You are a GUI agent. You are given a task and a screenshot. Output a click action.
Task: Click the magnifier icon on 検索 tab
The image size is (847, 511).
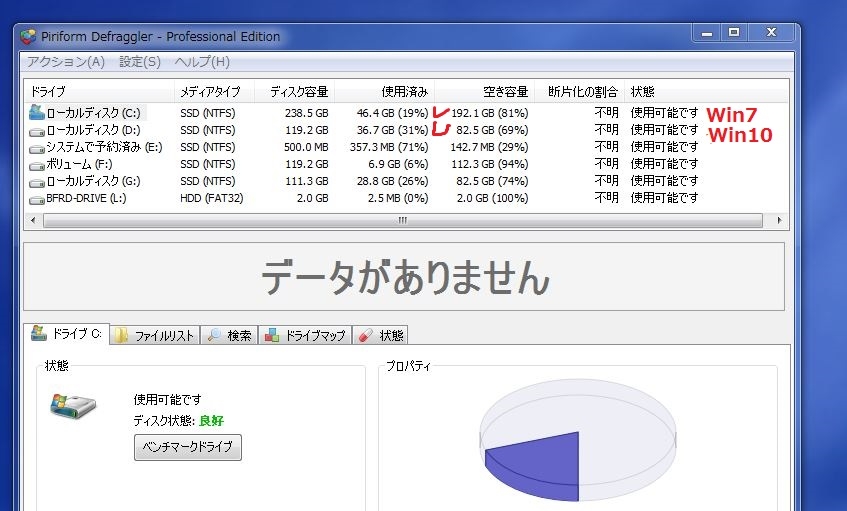[214, 335]
